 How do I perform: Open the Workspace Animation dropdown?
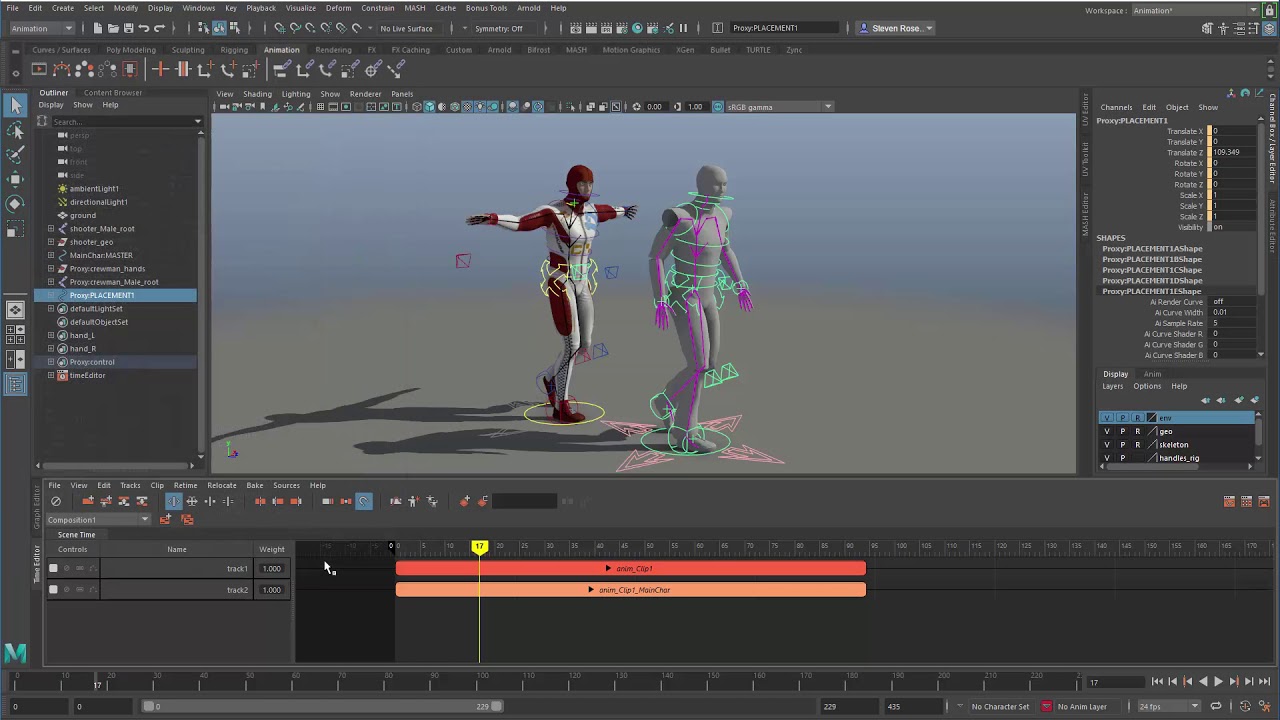point(1196,10)
